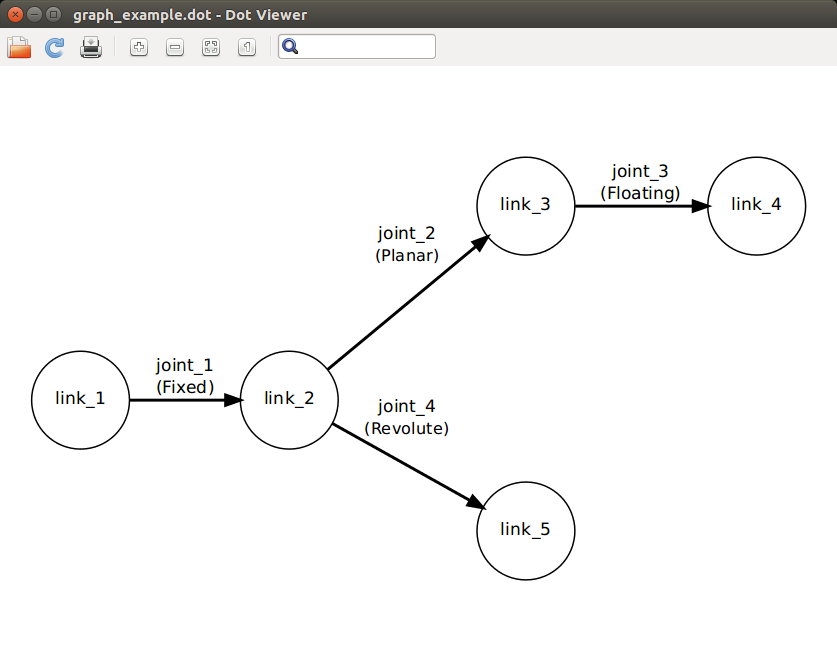Maximize the Dot Viewer window

point(53,15)
